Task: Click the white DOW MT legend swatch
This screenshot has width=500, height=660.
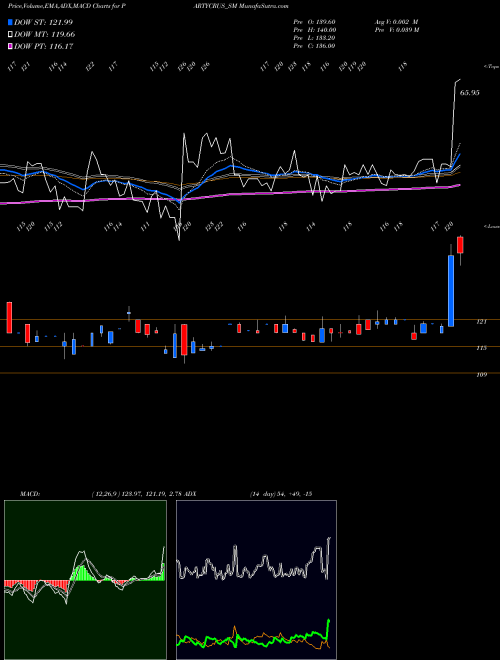Action: click(11, 35)
